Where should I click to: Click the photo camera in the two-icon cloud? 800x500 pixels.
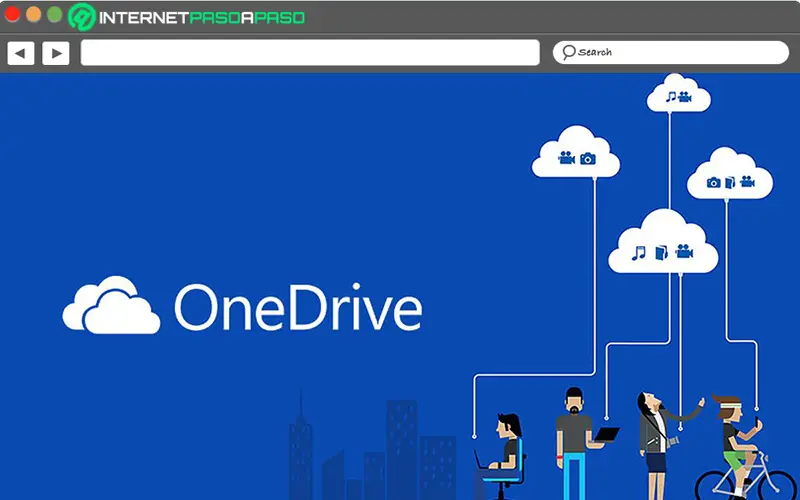(x=588, y=159)
